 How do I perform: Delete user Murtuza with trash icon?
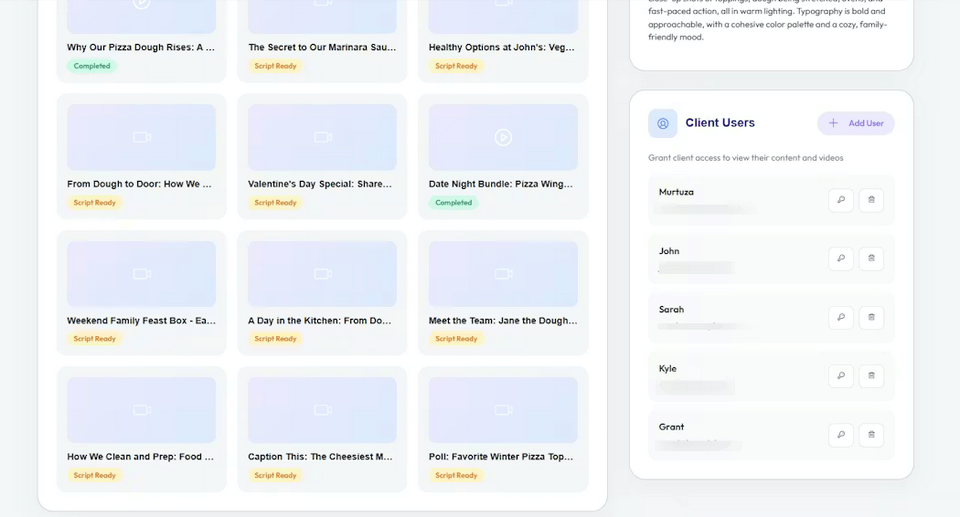tap(871, 200)
